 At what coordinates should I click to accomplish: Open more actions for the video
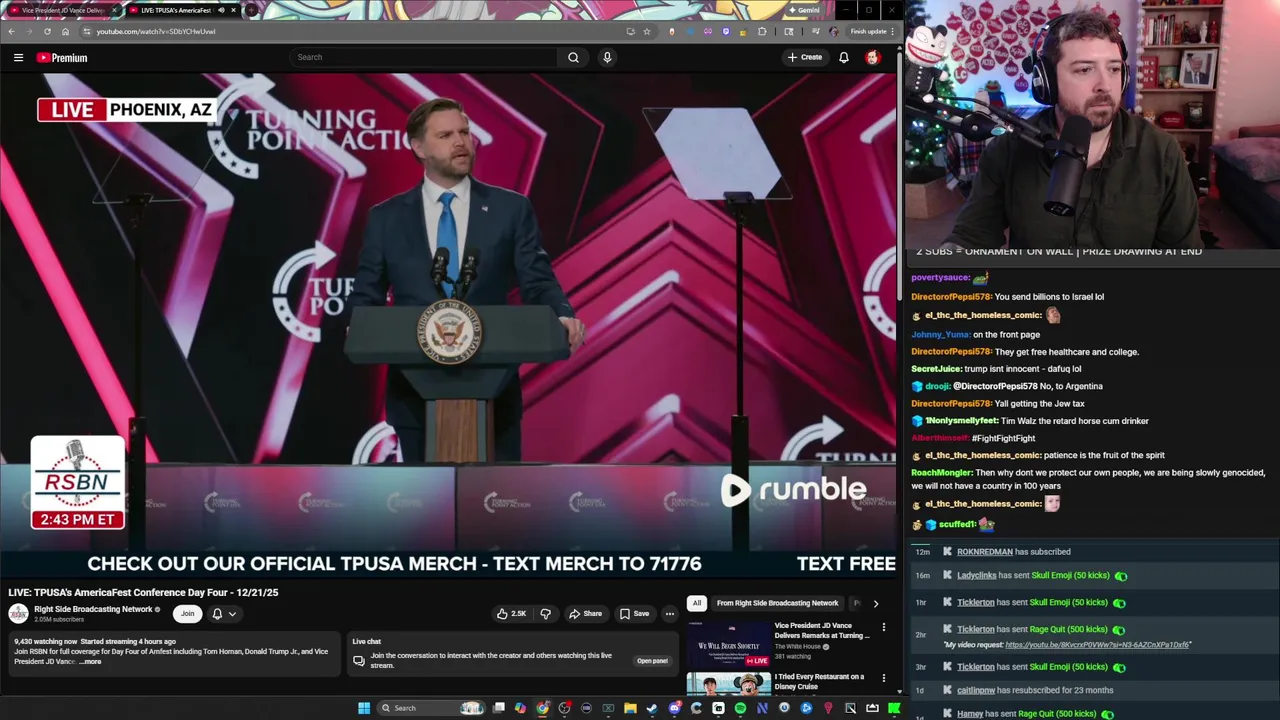point(669,614)
